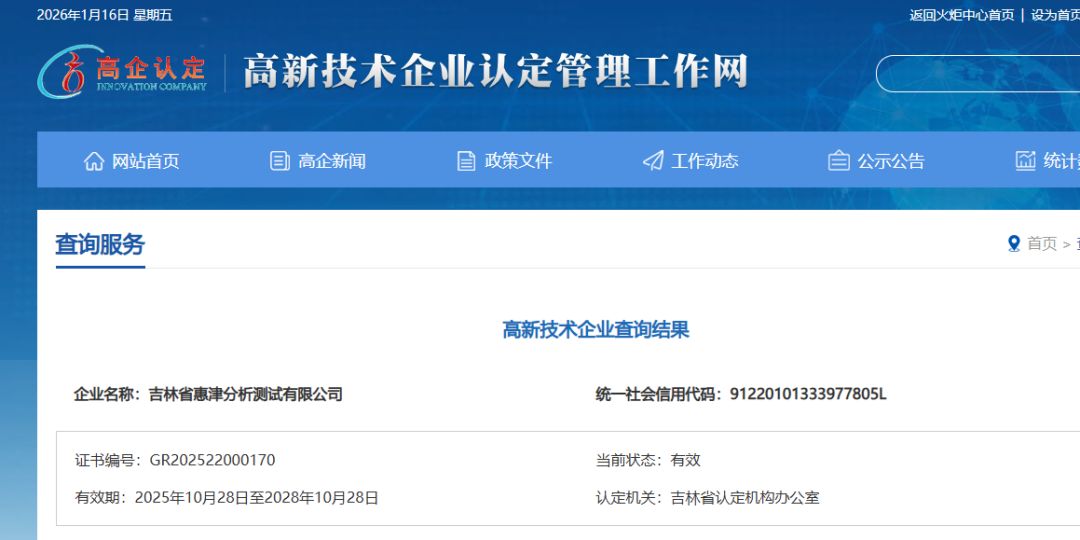Click company name 吉林省惠津分析测试有限公司
The width and height of the screenshot is (1080, 540).
point(245,395)
